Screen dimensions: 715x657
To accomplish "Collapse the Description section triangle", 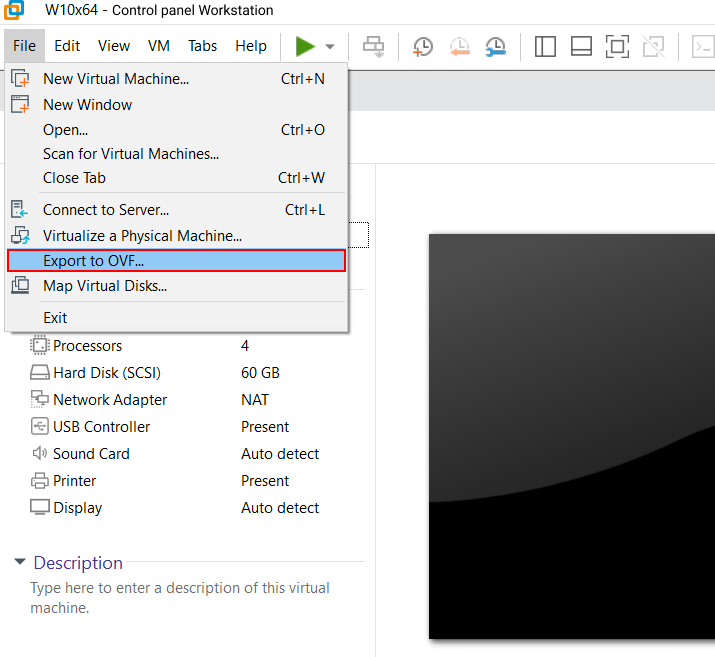I will click(19, 563).
